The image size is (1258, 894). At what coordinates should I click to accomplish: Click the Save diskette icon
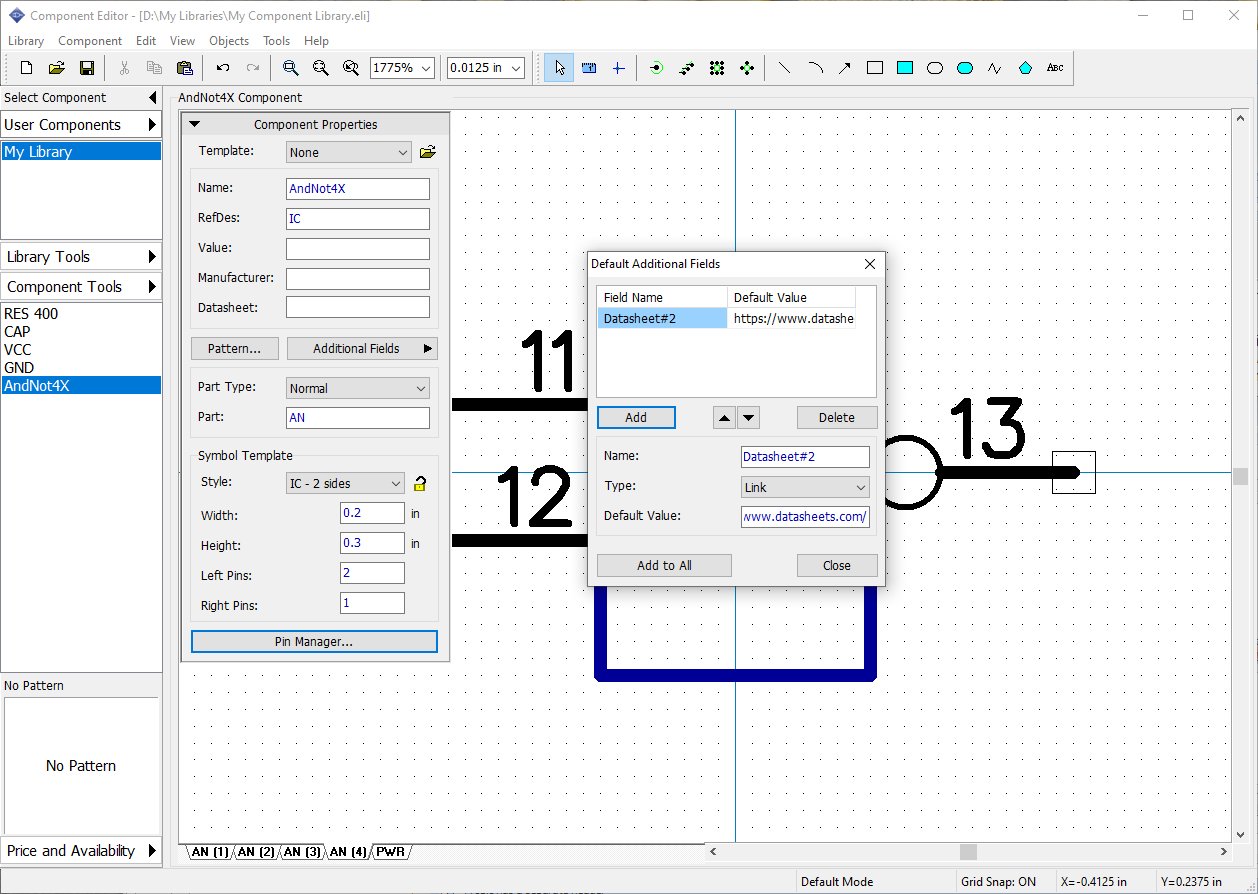point(87,68)
